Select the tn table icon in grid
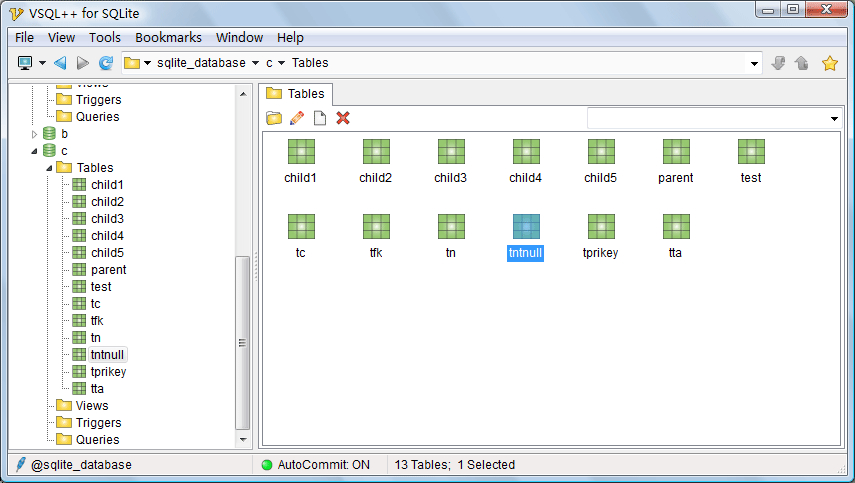Image resolution: width=855 pixels, height=483 pixels. coord(451,227)
